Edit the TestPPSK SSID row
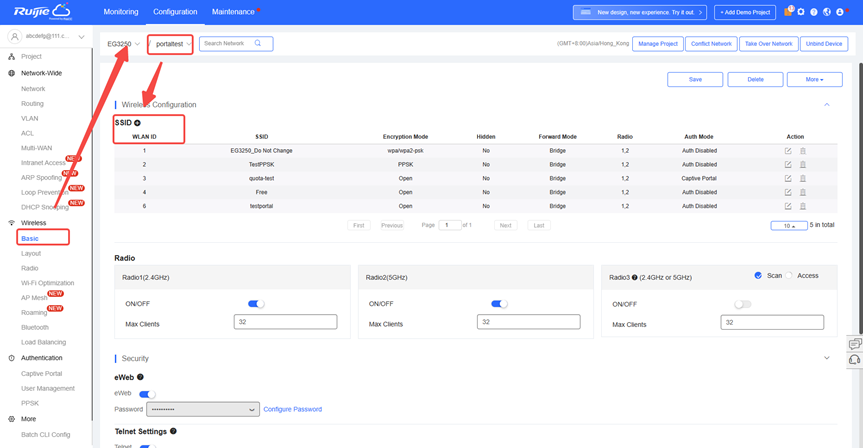 [x=788, y=164]
